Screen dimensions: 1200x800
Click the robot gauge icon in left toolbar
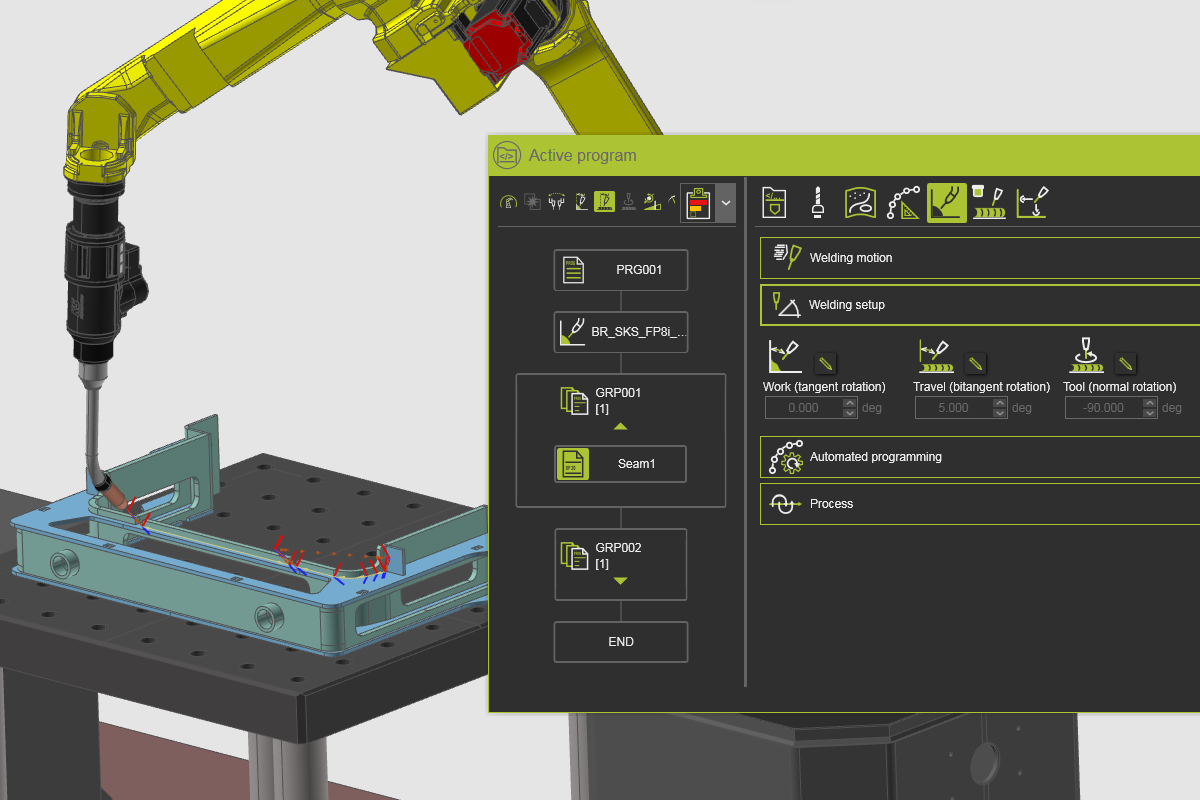coord(509,202)
